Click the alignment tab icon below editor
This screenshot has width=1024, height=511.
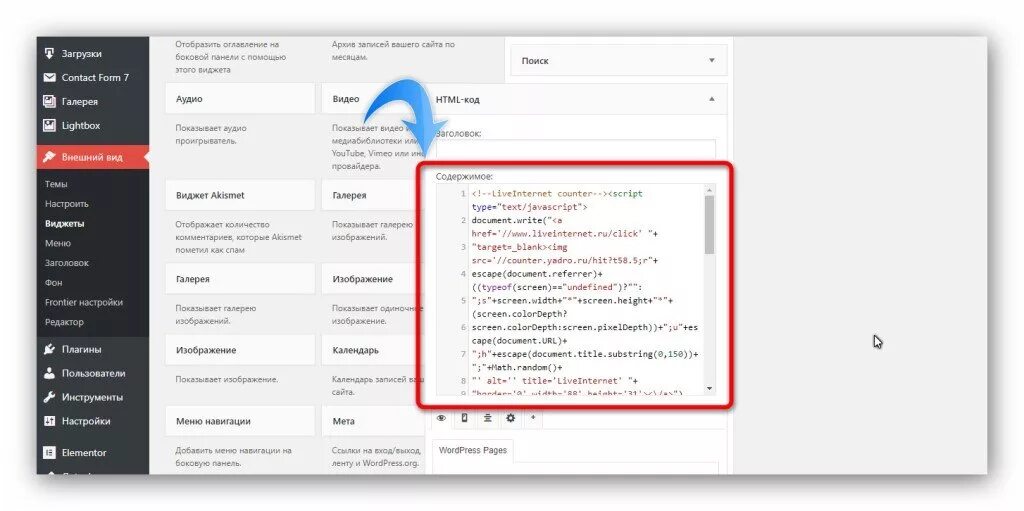coord(488,418)
